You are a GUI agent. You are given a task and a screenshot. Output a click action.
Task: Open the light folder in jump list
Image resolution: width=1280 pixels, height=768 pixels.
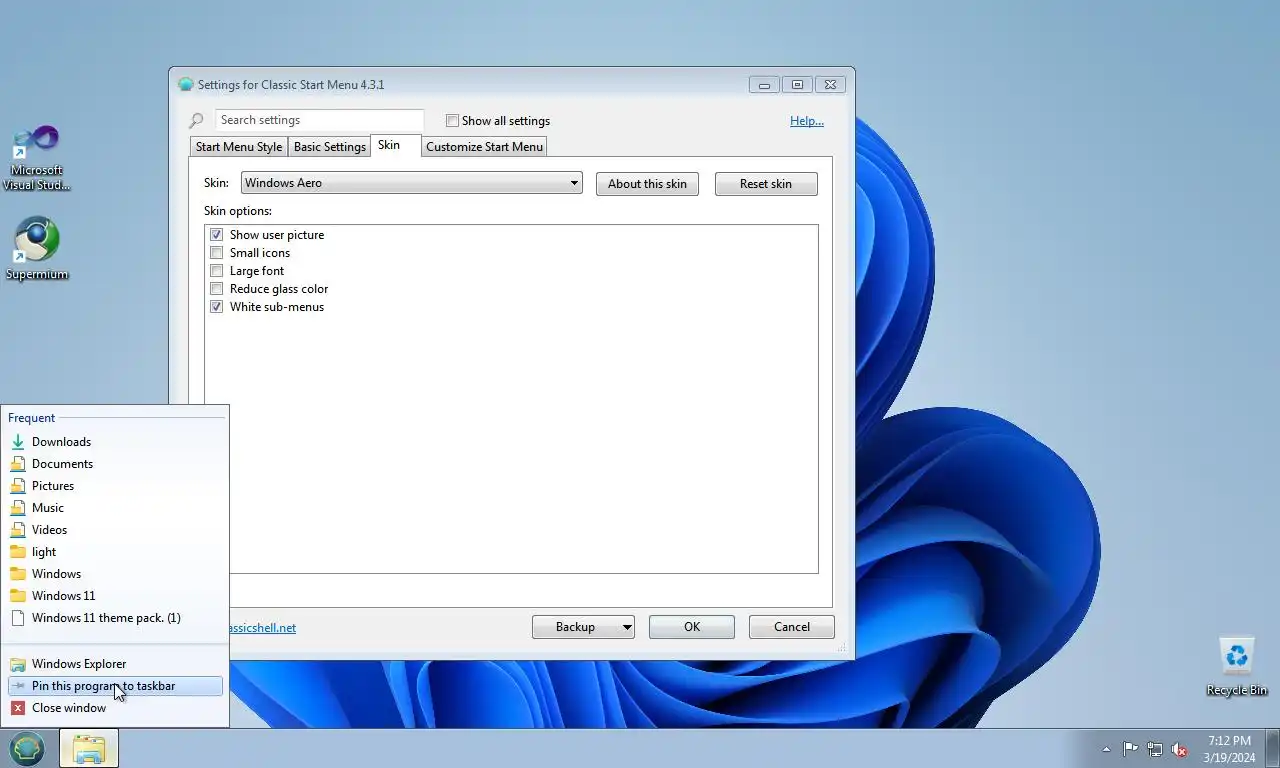115,552
